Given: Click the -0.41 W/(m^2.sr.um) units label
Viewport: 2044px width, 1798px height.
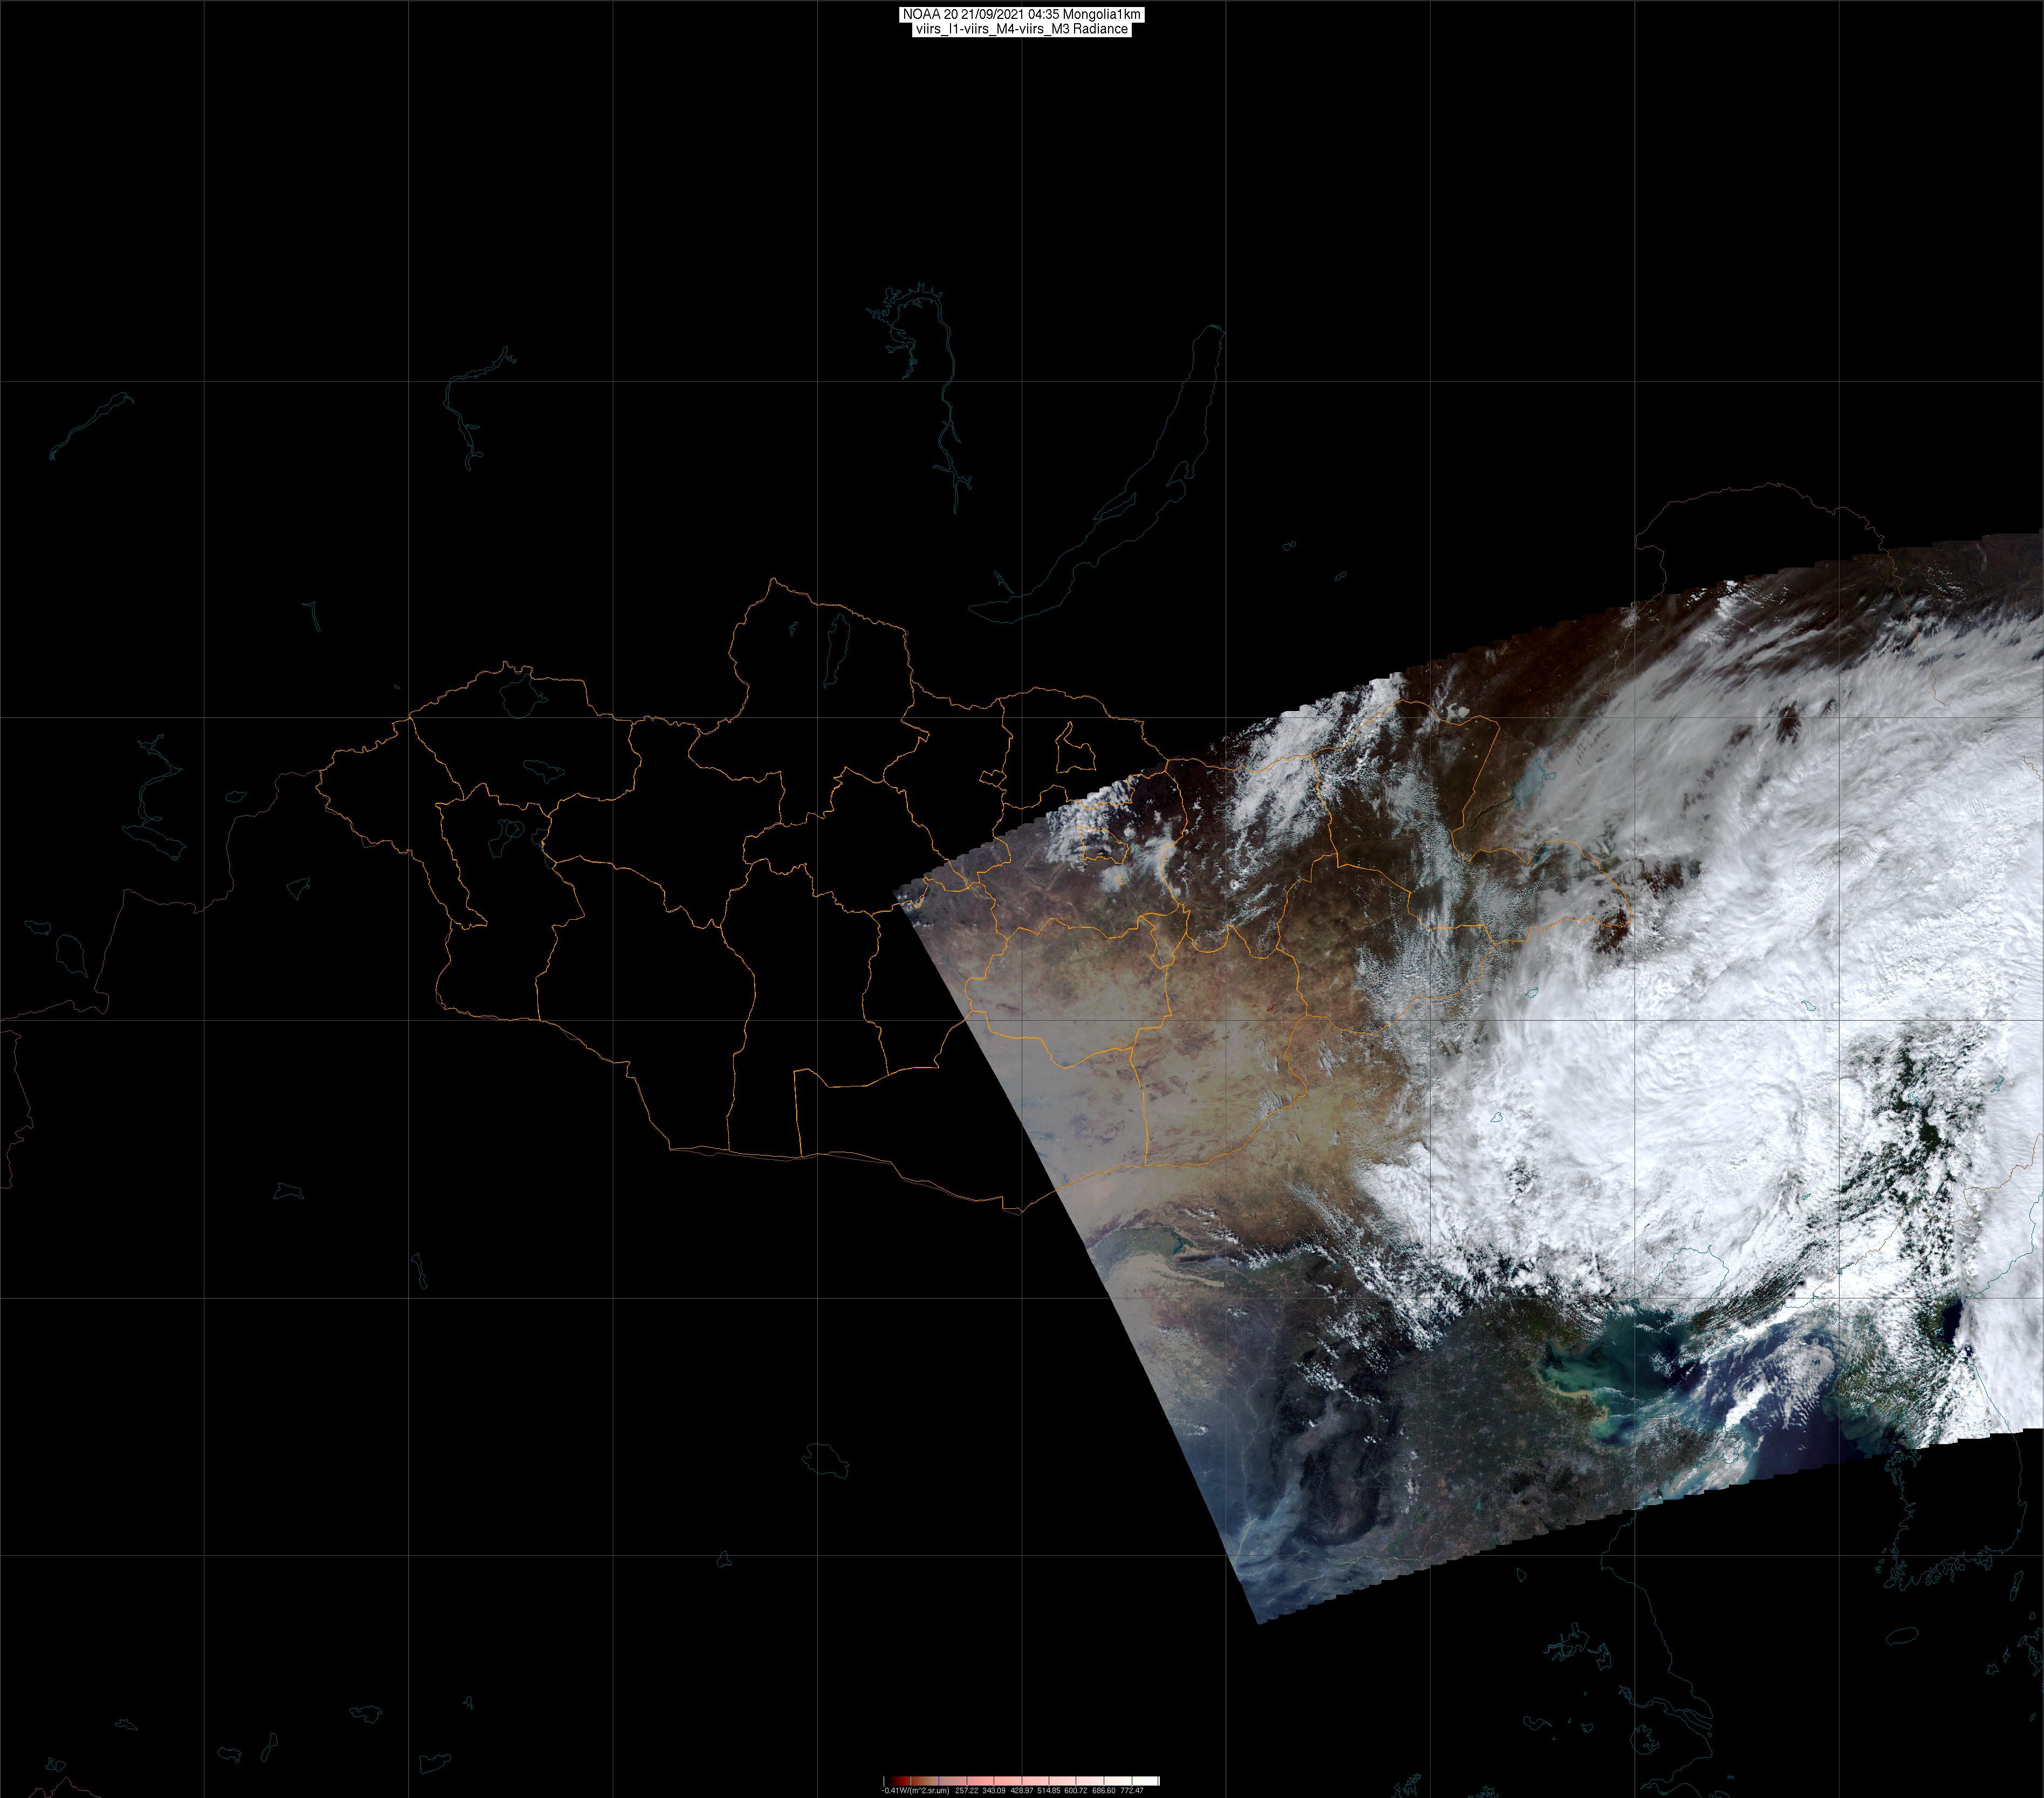Looking at the screenshot, I should click(x=915, y=1791).
